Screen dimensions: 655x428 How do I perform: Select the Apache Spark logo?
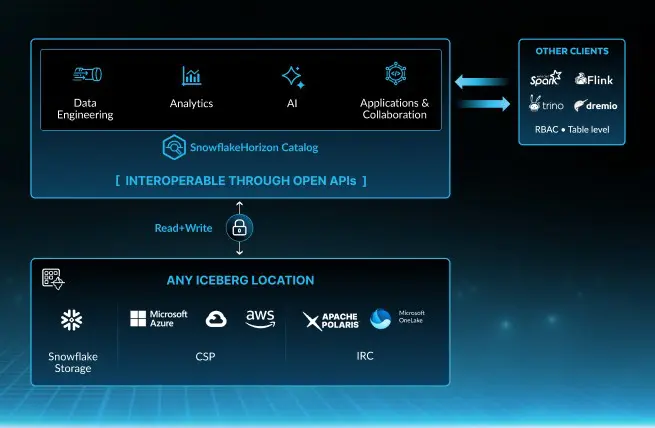[x=546, y=78]
